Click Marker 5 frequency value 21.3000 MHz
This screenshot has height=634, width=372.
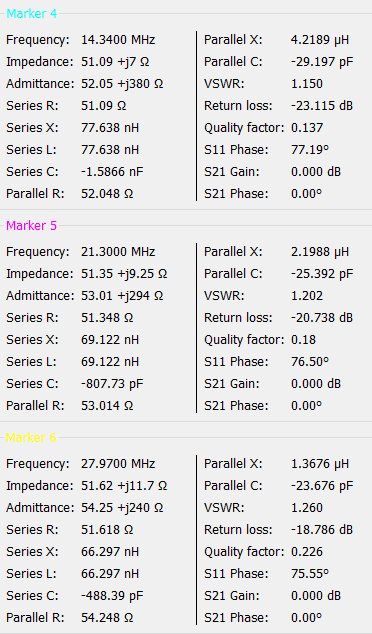click(118, 251)
